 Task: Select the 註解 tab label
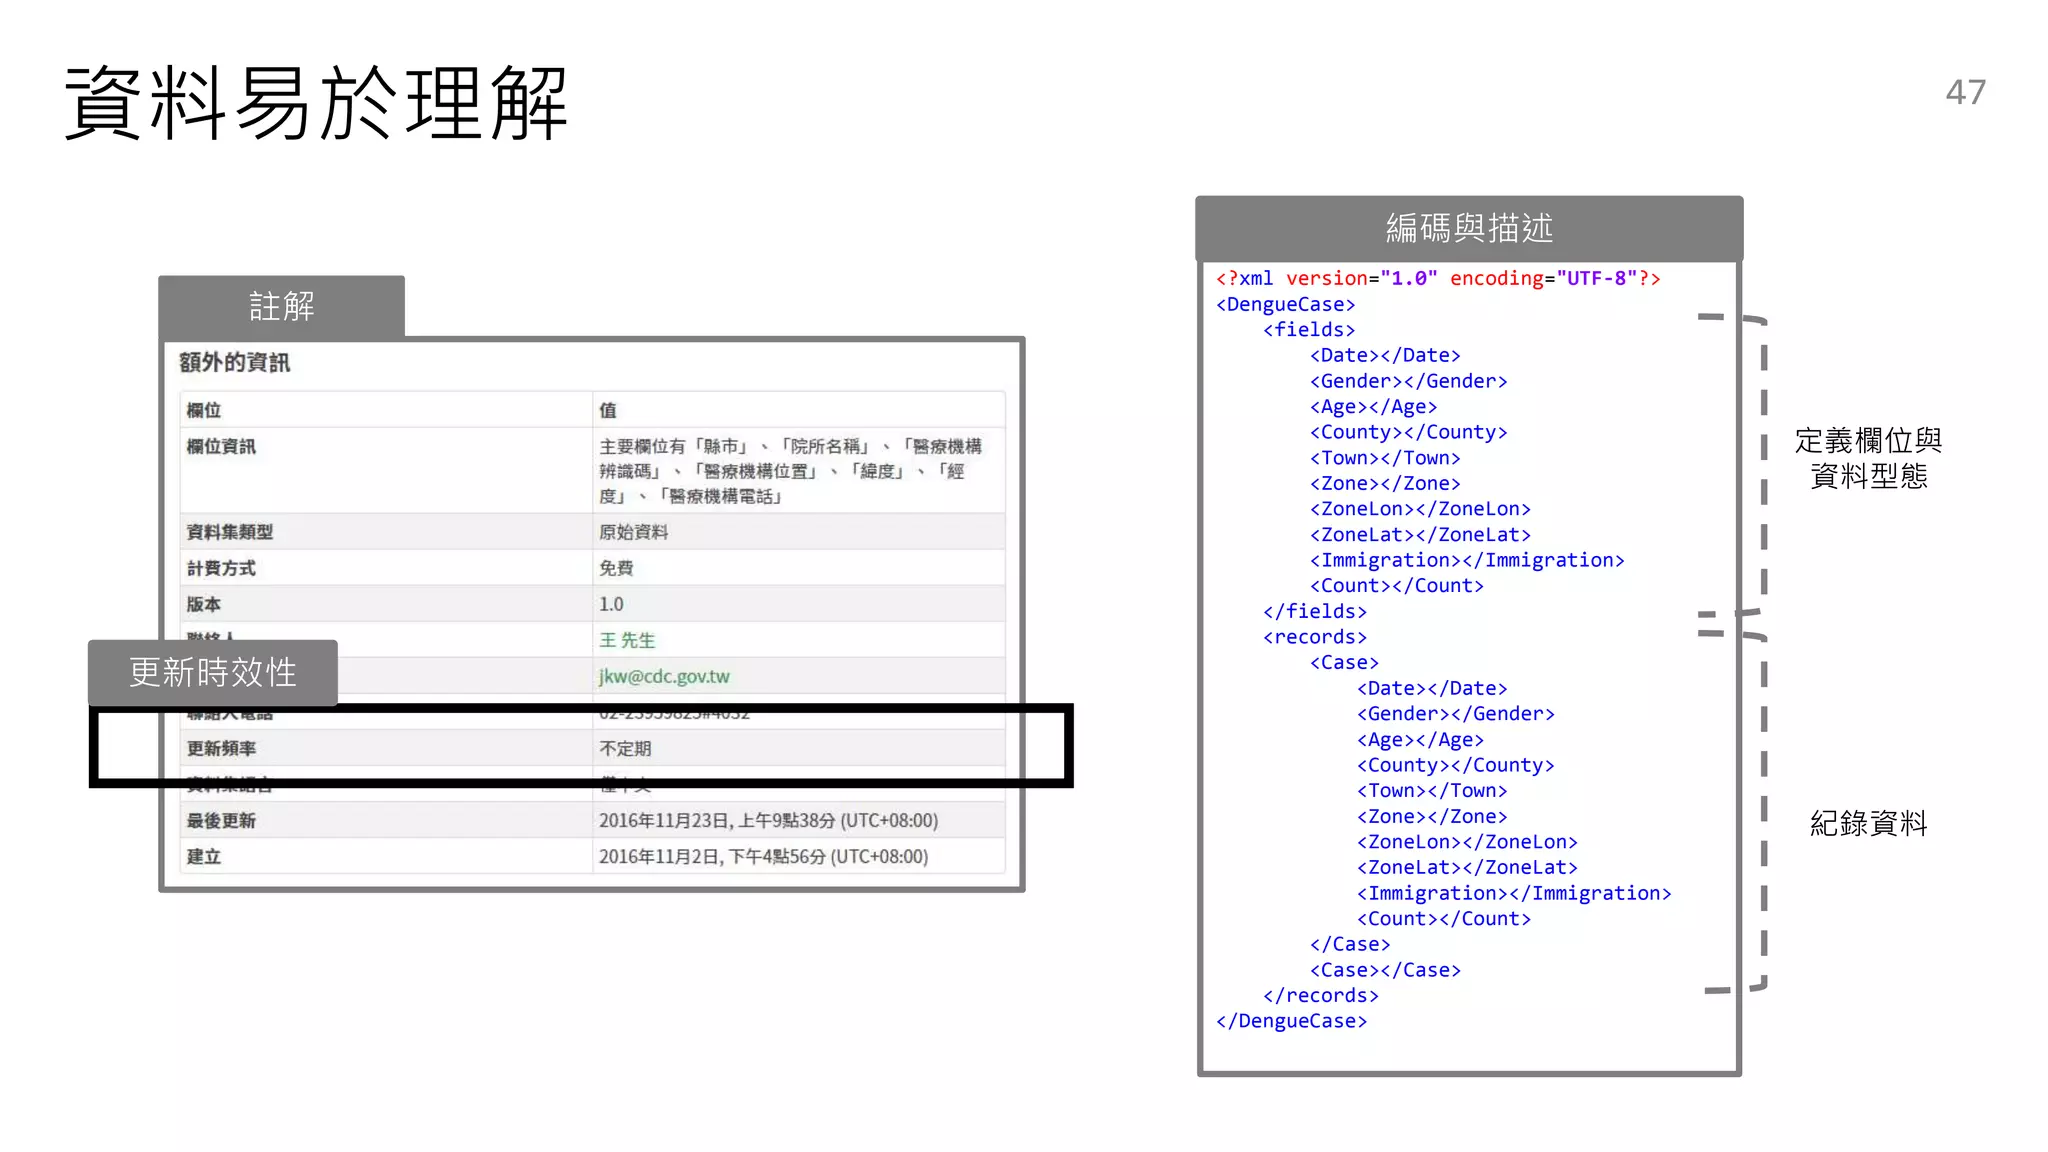pyautogui.click(x=282, y=306)
